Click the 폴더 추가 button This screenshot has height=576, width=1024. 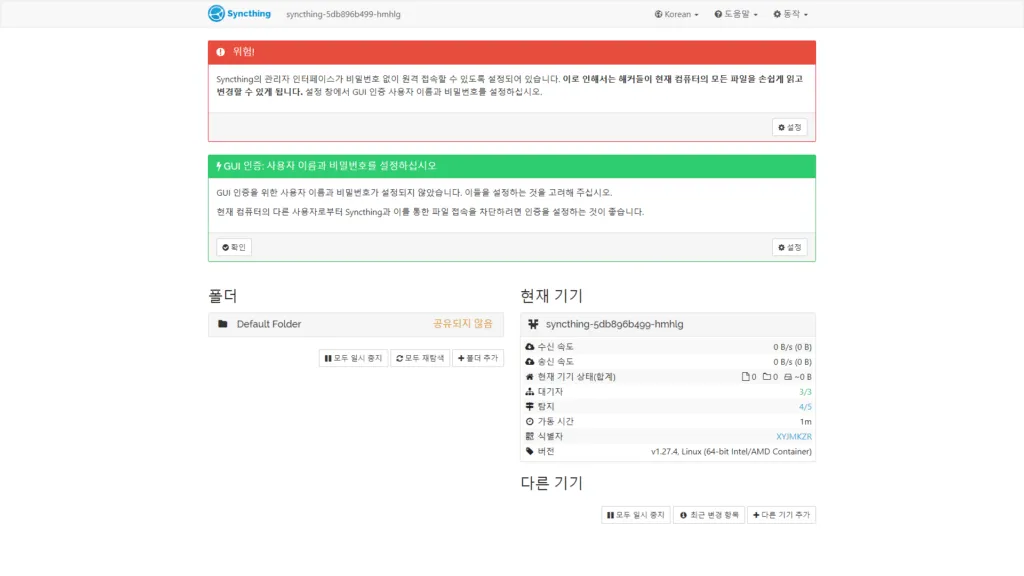point(477,357)
